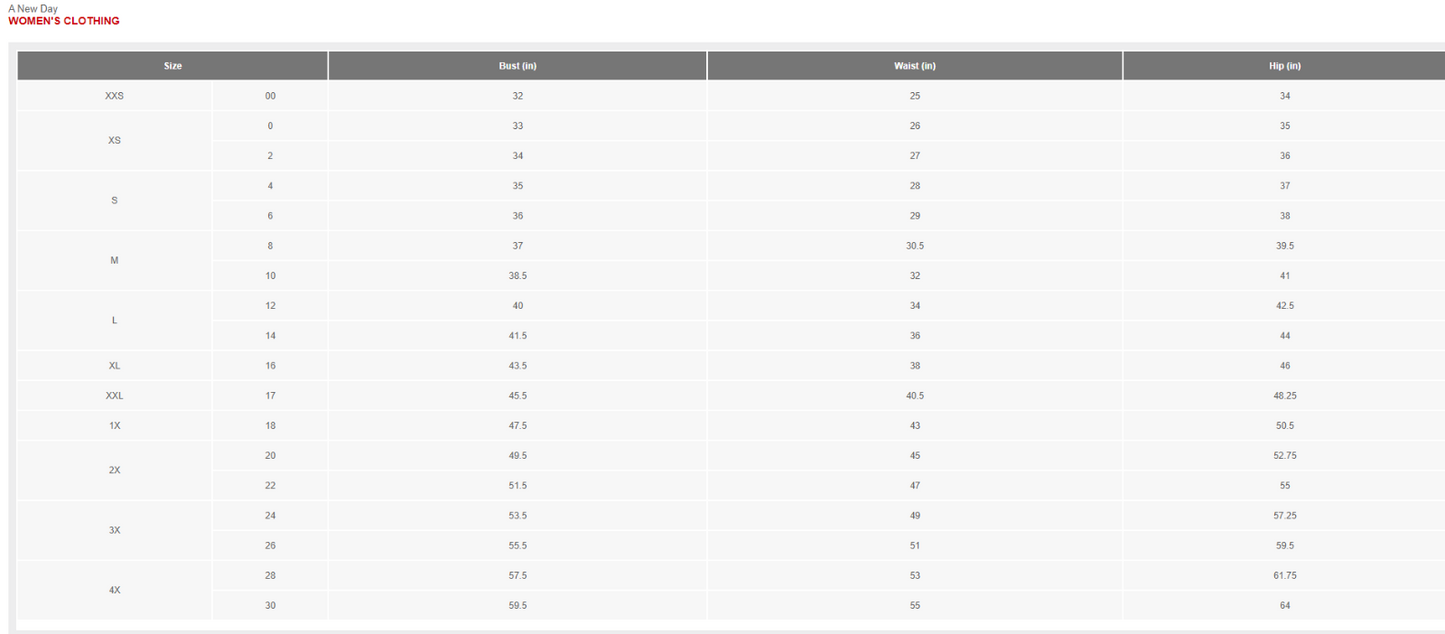Click the A New Day brand label
This screenshot has height=634, width=1445.
(x=33, y=9)
